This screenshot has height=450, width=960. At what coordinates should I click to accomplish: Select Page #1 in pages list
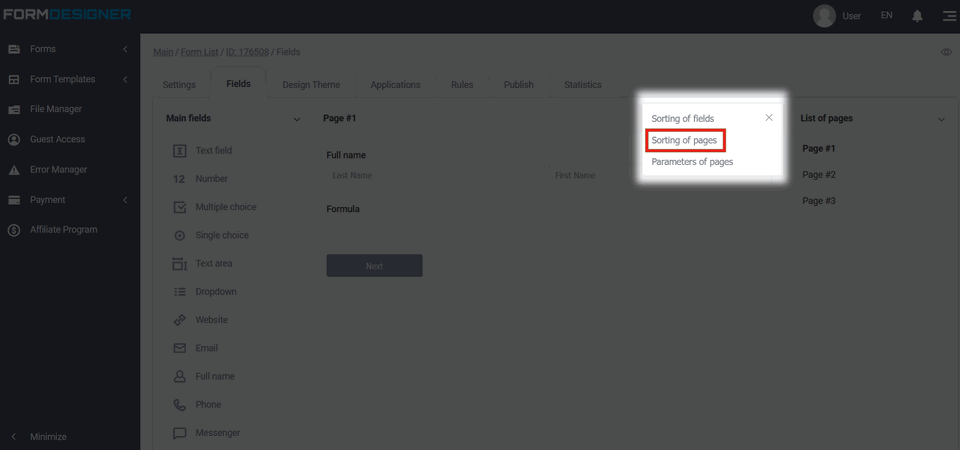tap(819, 149)
